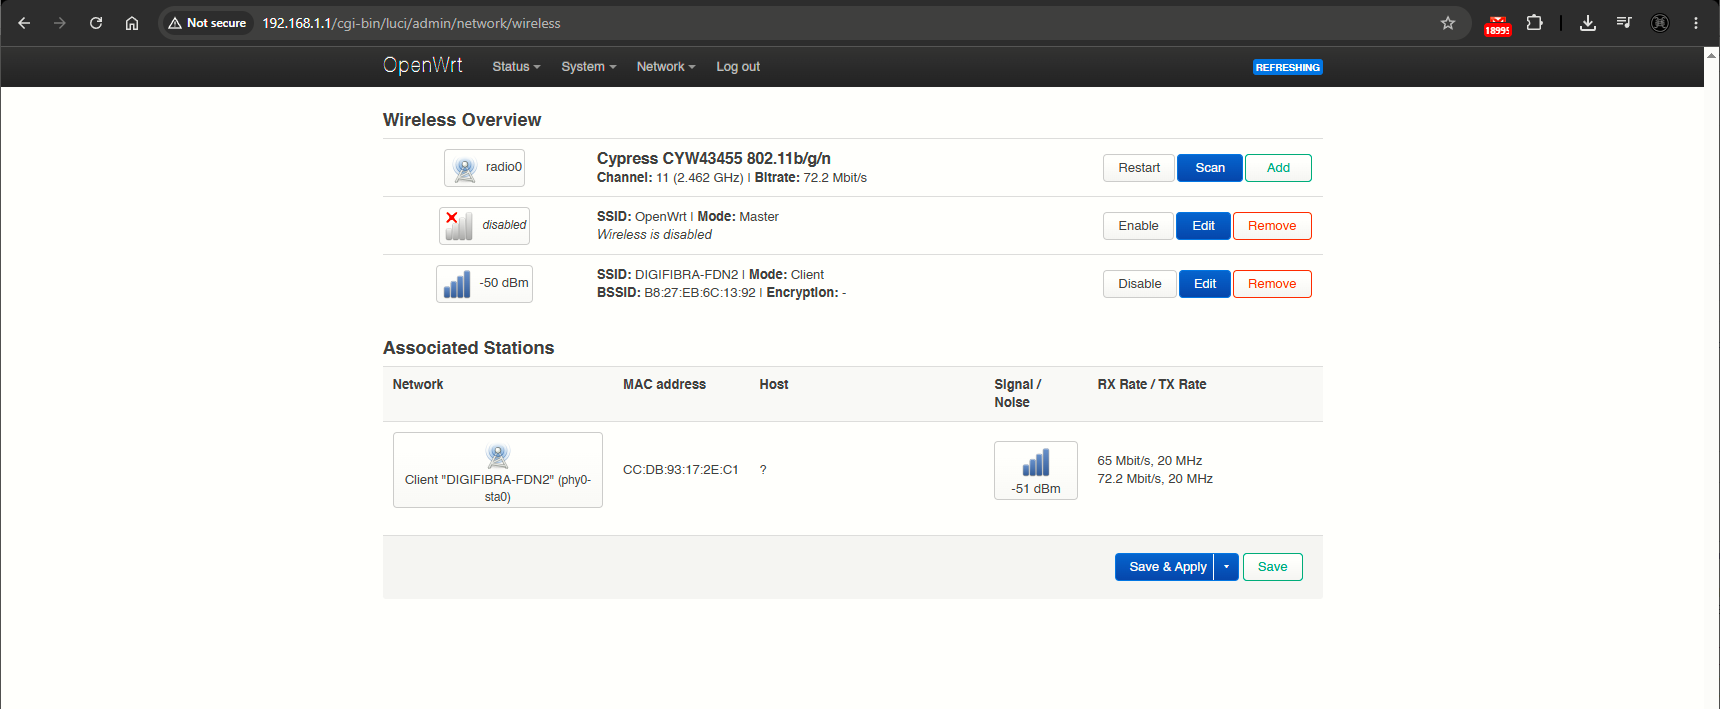
Task: Open the Network menu
Action: [666, 67]
